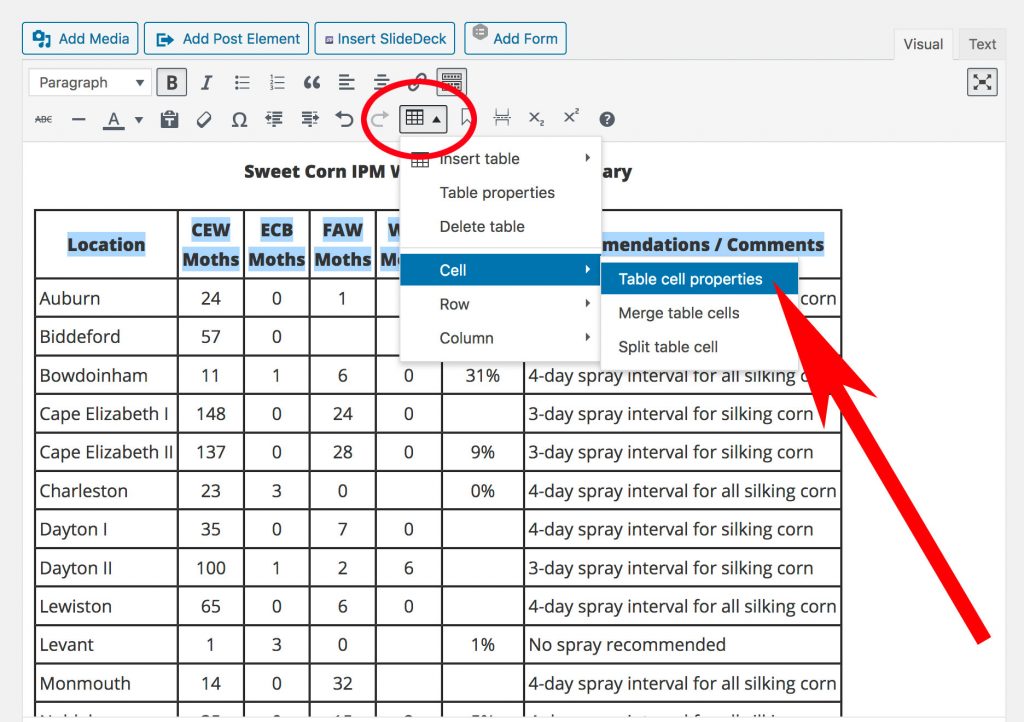Apply text color using the A swatch
Image resolution: width=1024 pixels, height=722 pixels.
(x=114, y=119)
